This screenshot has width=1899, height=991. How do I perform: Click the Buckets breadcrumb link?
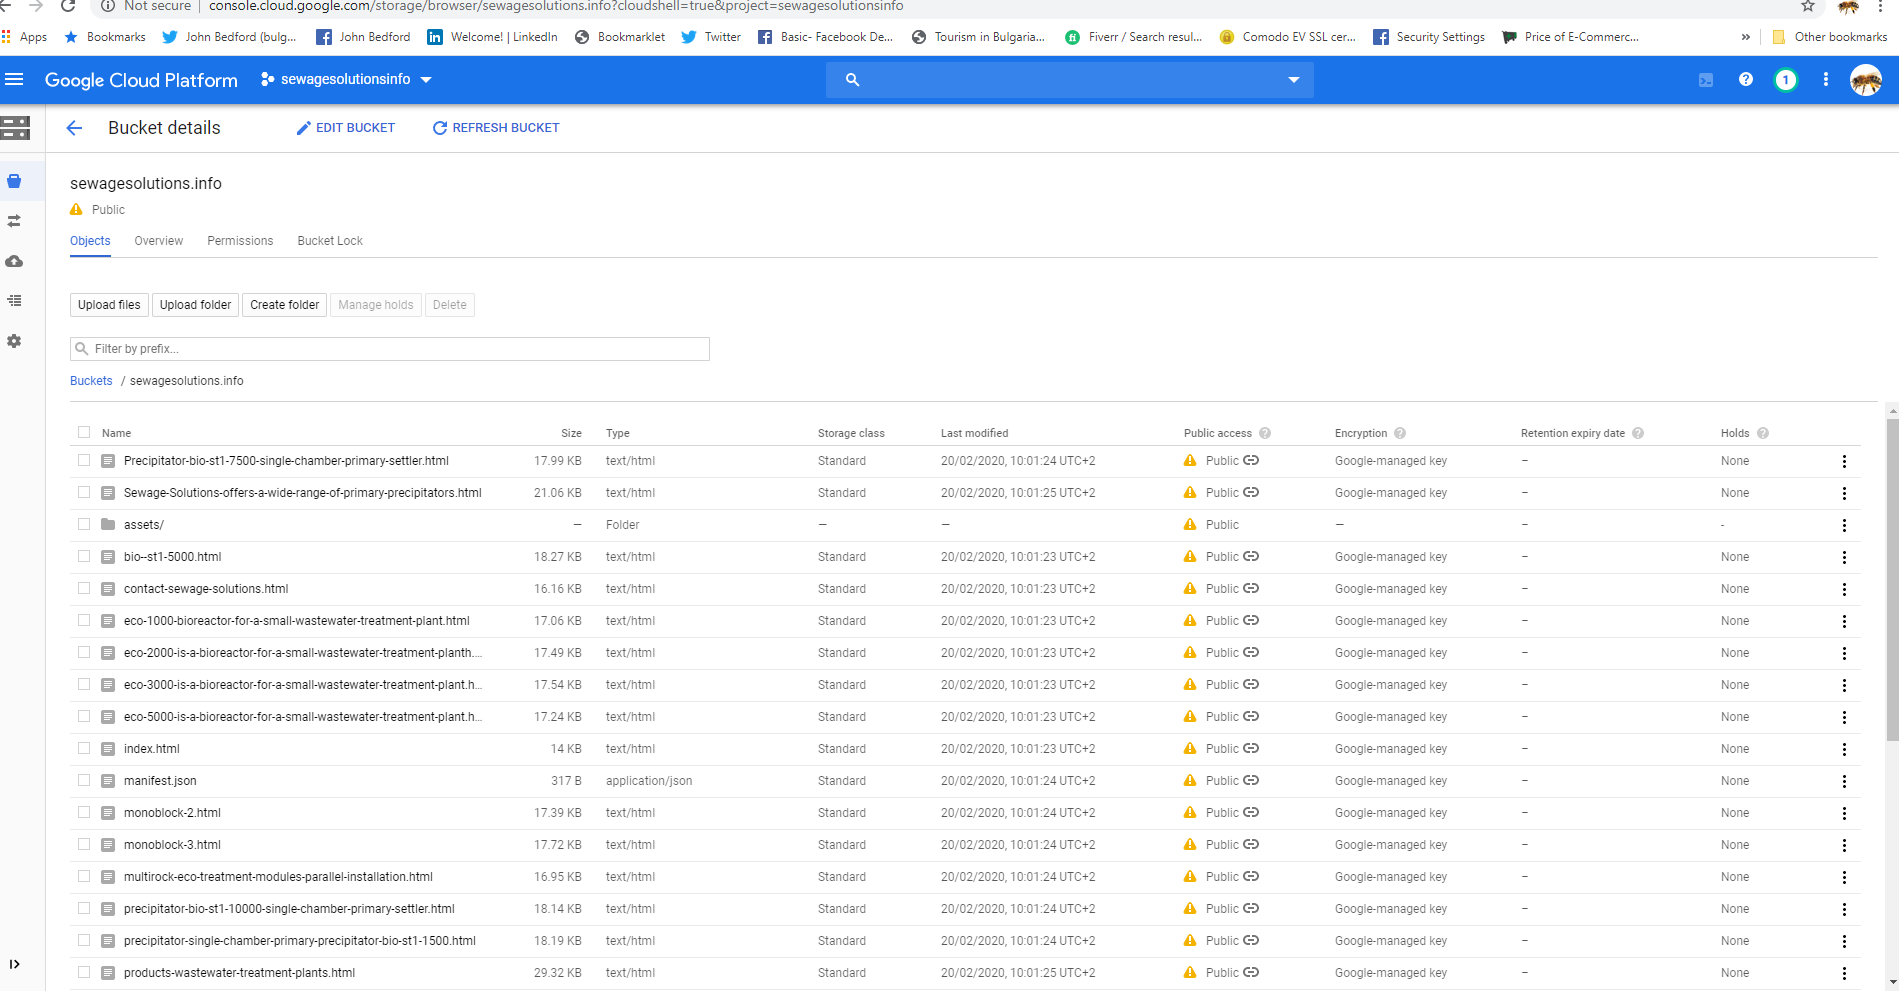(x=91, y=381)
